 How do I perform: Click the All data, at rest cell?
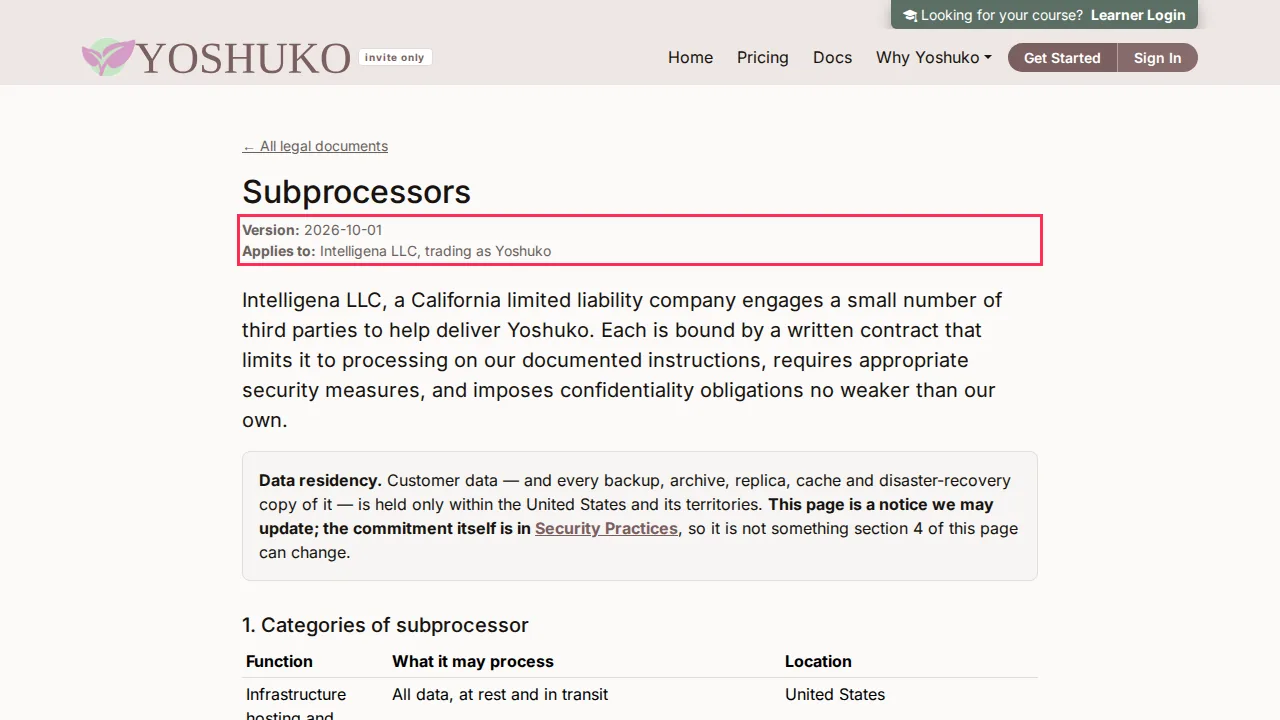click(500, 694)
